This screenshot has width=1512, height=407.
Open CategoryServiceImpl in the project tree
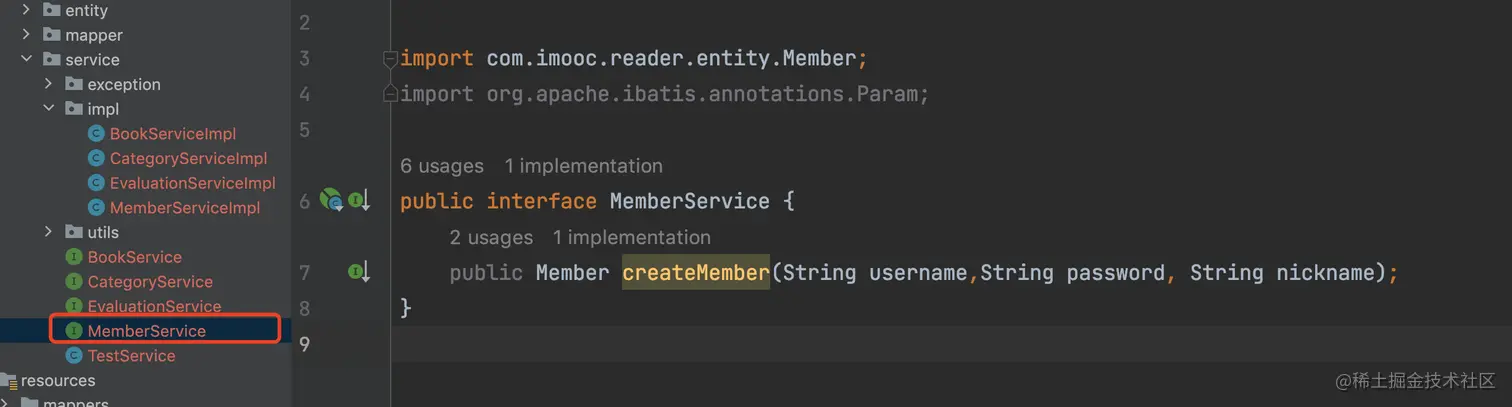point(188,158)
